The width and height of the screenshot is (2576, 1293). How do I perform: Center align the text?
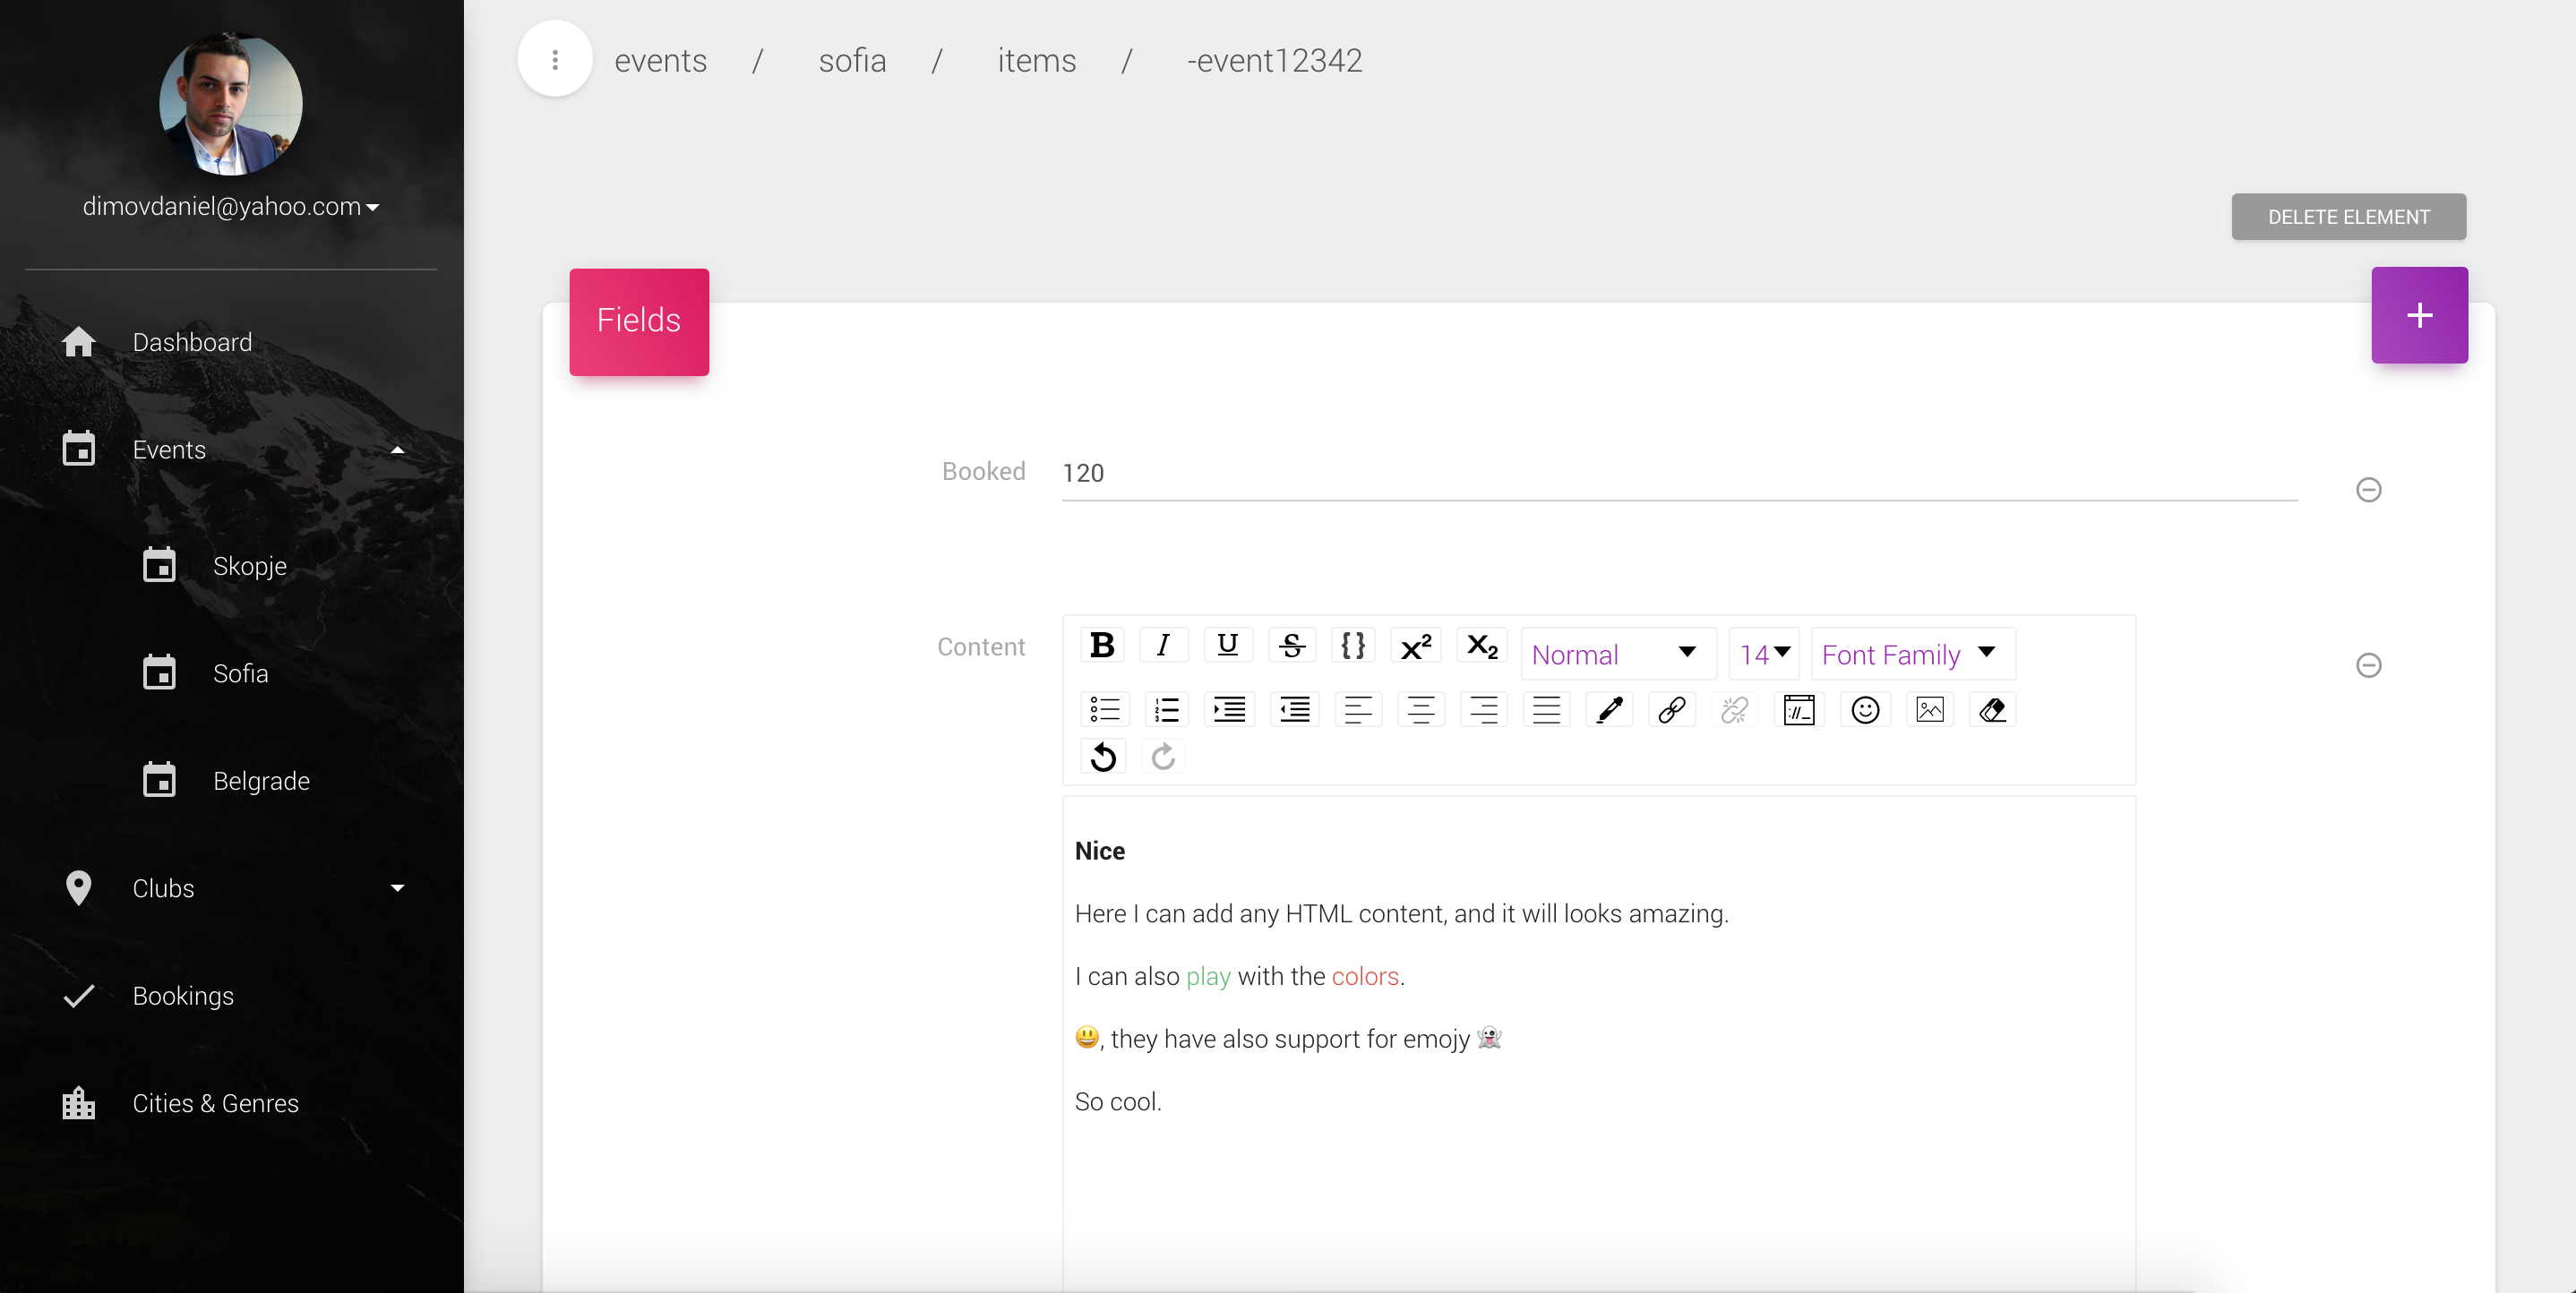click(x=1420, y=710)
